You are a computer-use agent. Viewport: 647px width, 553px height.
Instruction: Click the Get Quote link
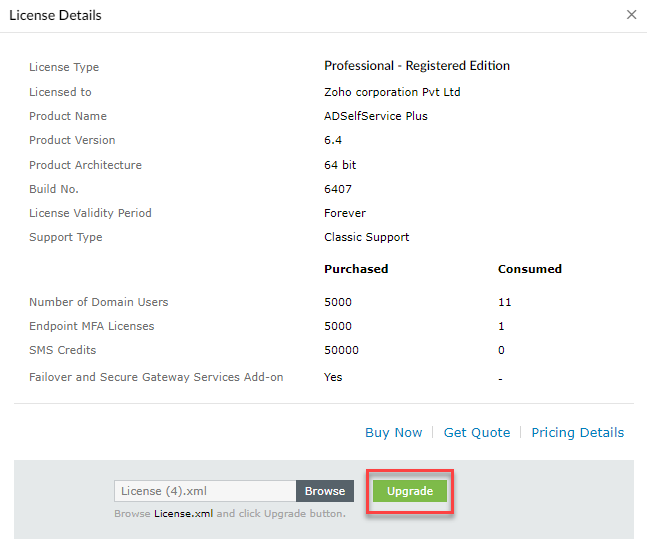[x=477, y=433]
